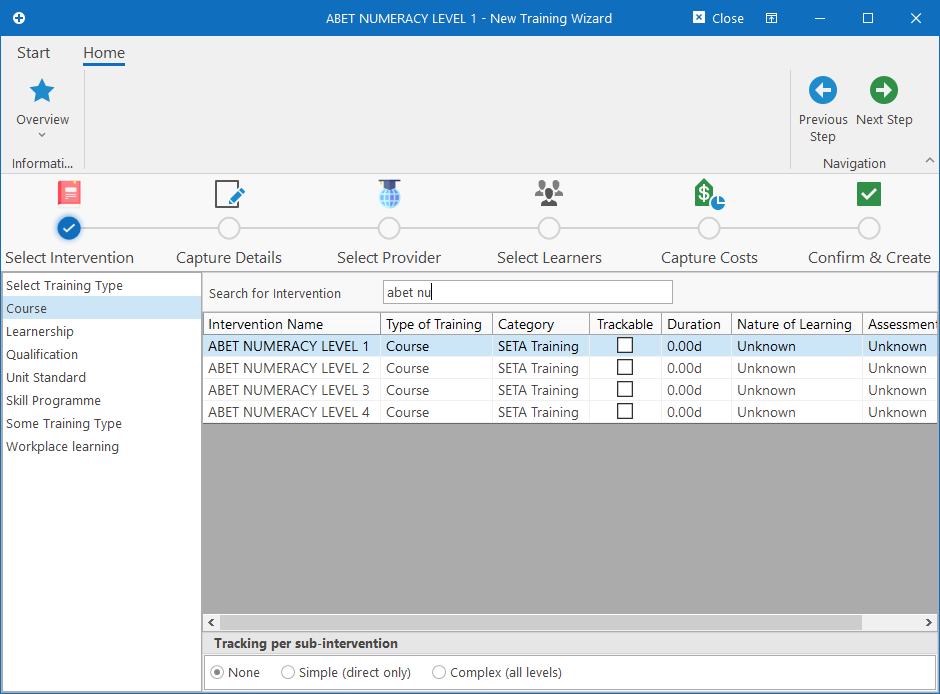Image resolution: width=940 pixels, height=694 pixels.
Task: Choose Course training type
Action: coord(101,308)
